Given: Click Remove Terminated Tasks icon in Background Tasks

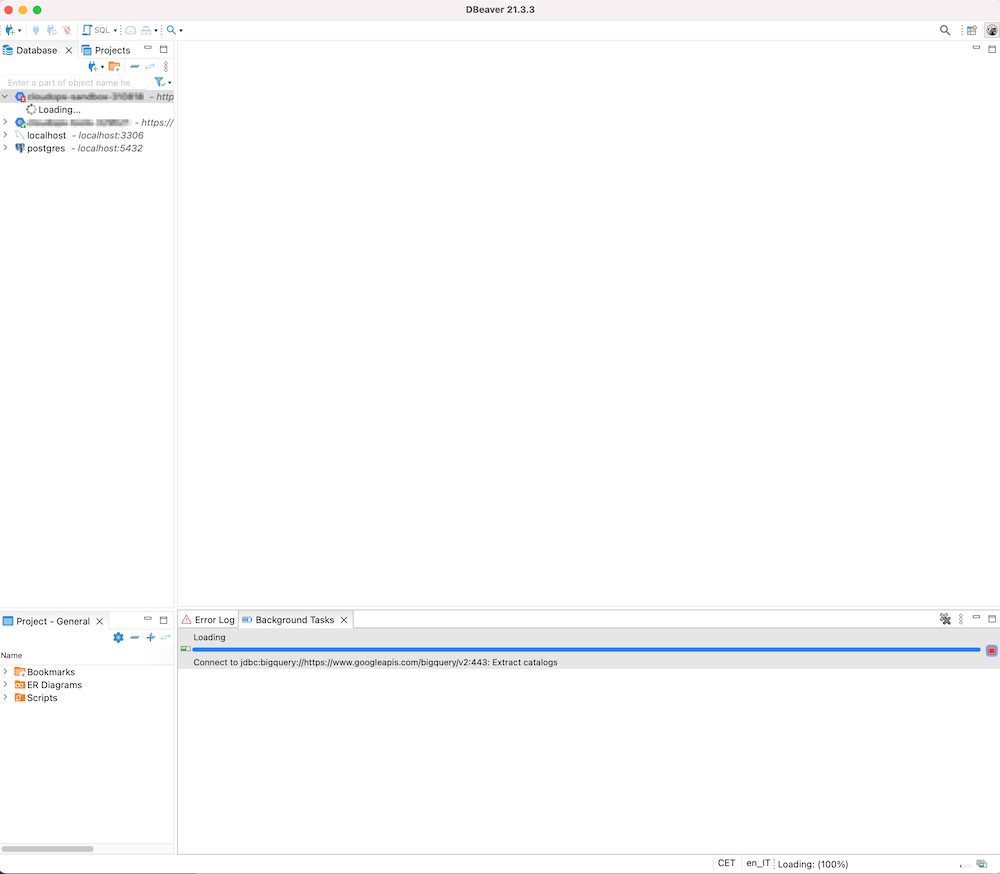Looking at the screenshot, I should (945, 619).
